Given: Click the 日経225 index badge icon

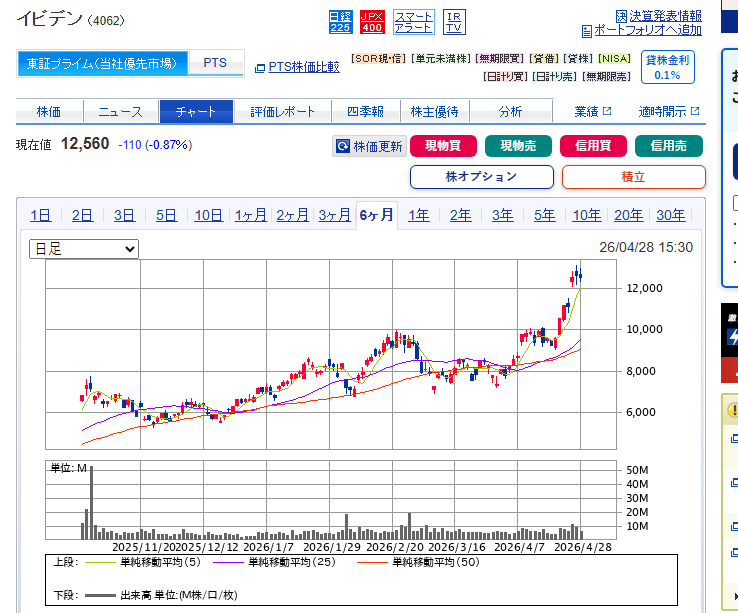Looking at the screenshot, I should (x=340, y=22).
